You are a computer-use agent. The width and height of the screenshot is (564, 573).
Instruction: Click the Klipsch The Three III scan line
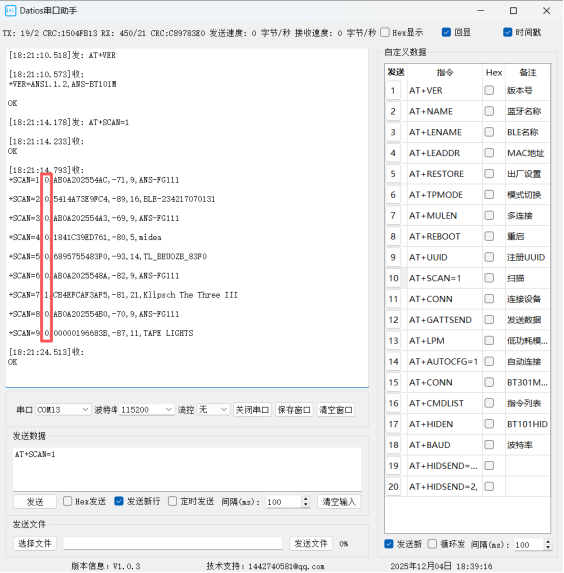point(123,295)
